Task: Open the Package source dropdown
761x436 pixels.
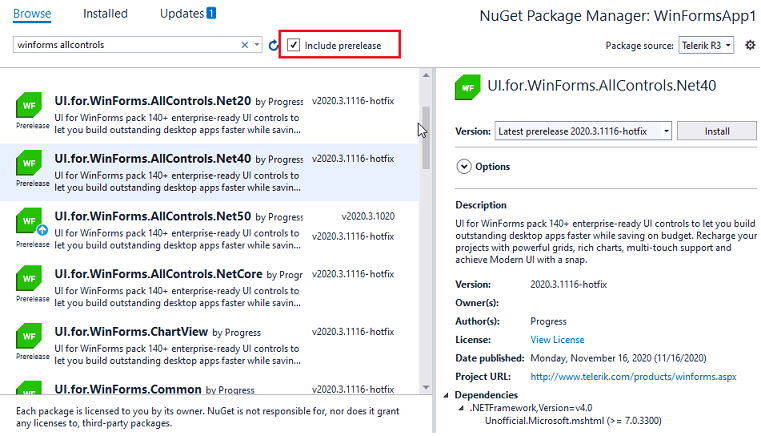Action: [706, 46]
